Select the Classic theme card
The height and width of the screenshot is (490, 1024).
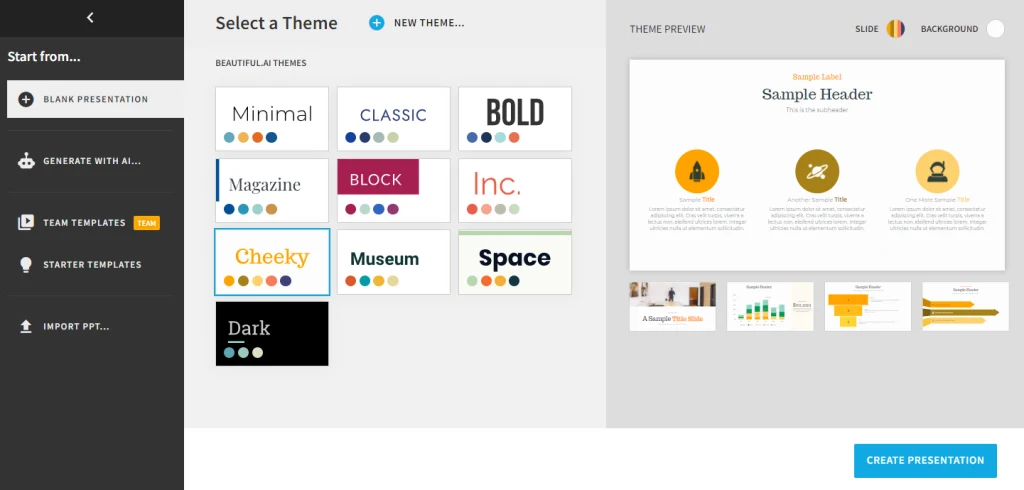pos(393,118)
